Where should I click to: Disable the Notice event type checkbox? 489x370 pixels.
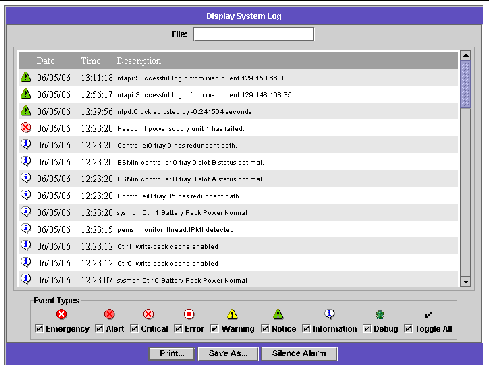pos(265,329)
